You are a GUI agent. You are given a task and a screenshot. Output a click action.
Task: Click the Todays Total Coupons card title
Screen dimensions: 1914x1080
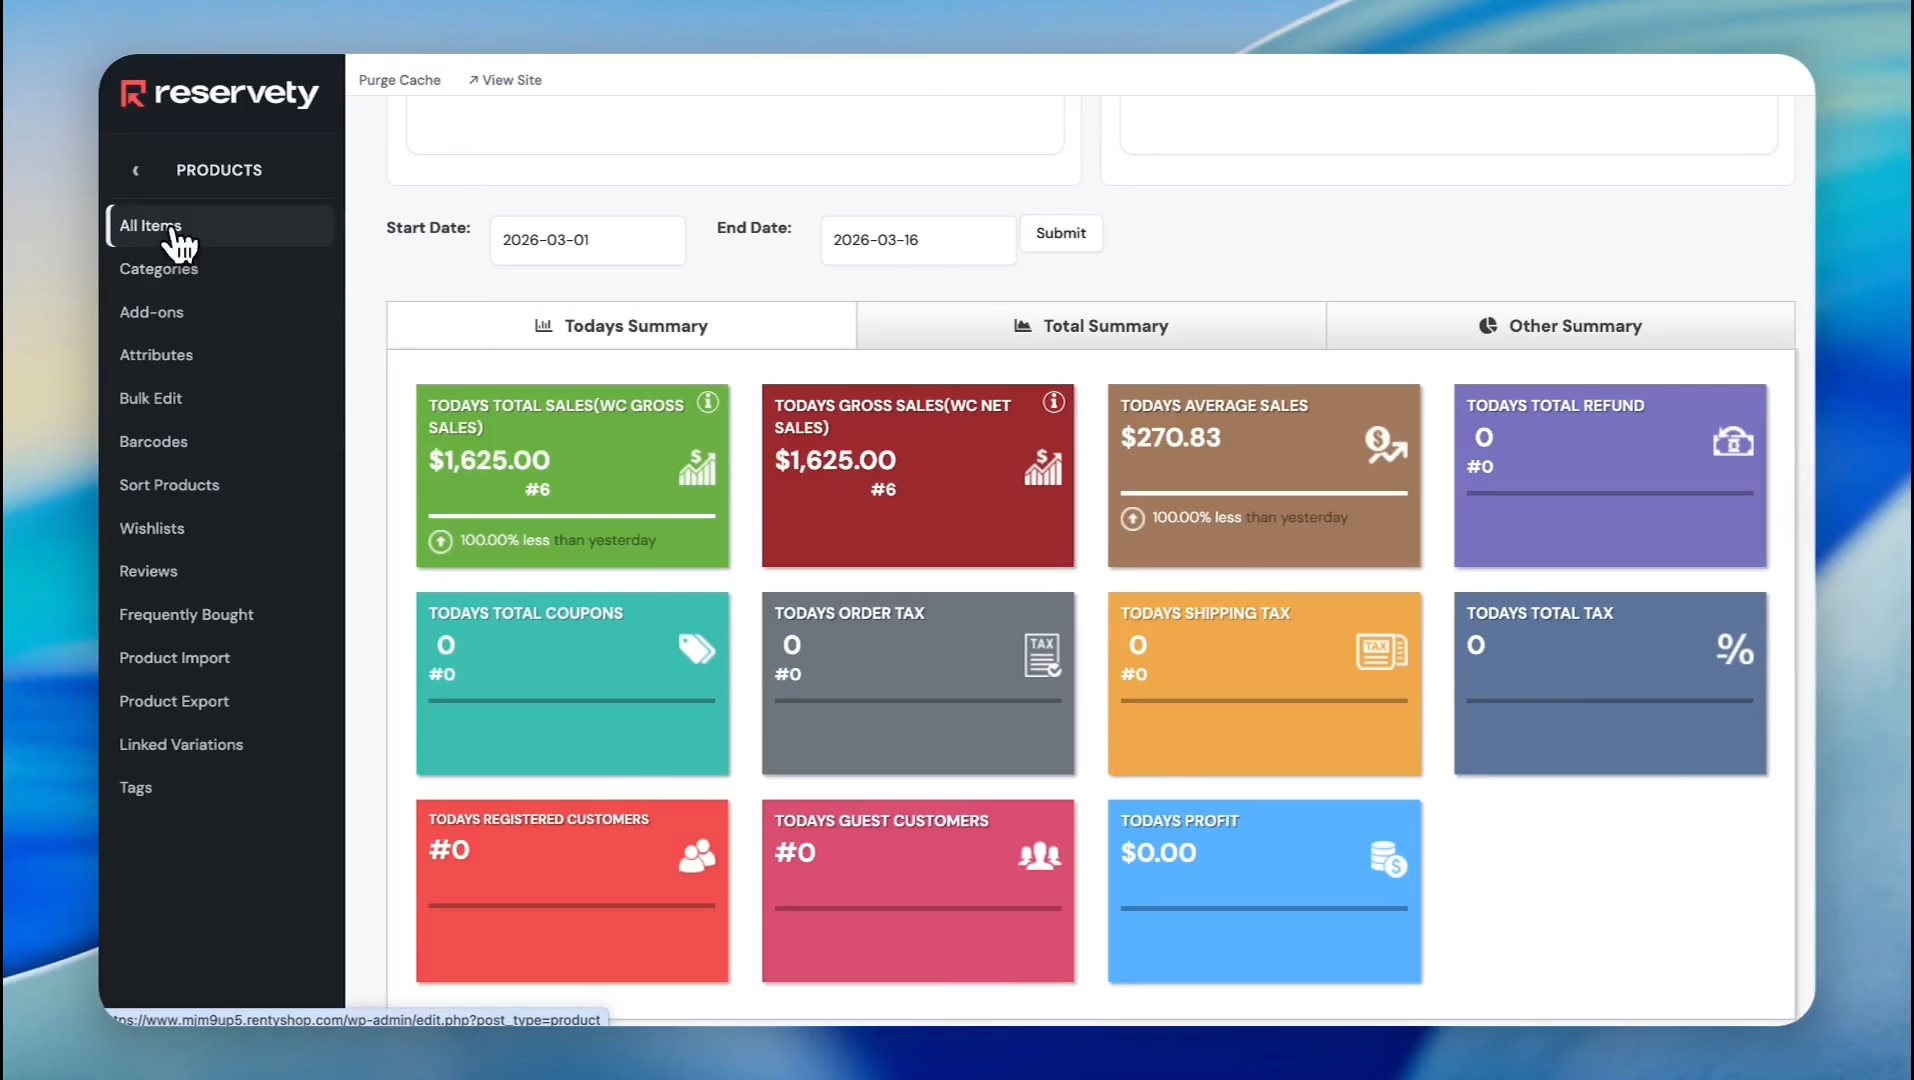[x=526, y=614]
